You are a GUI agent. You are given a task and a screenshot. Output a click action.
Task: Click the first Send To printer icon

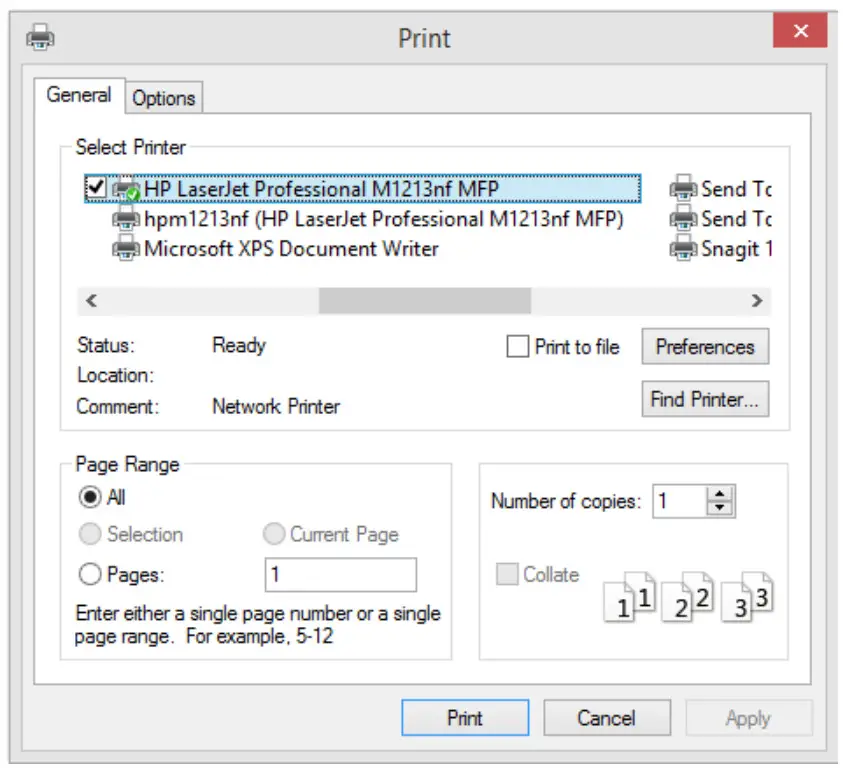683,189
